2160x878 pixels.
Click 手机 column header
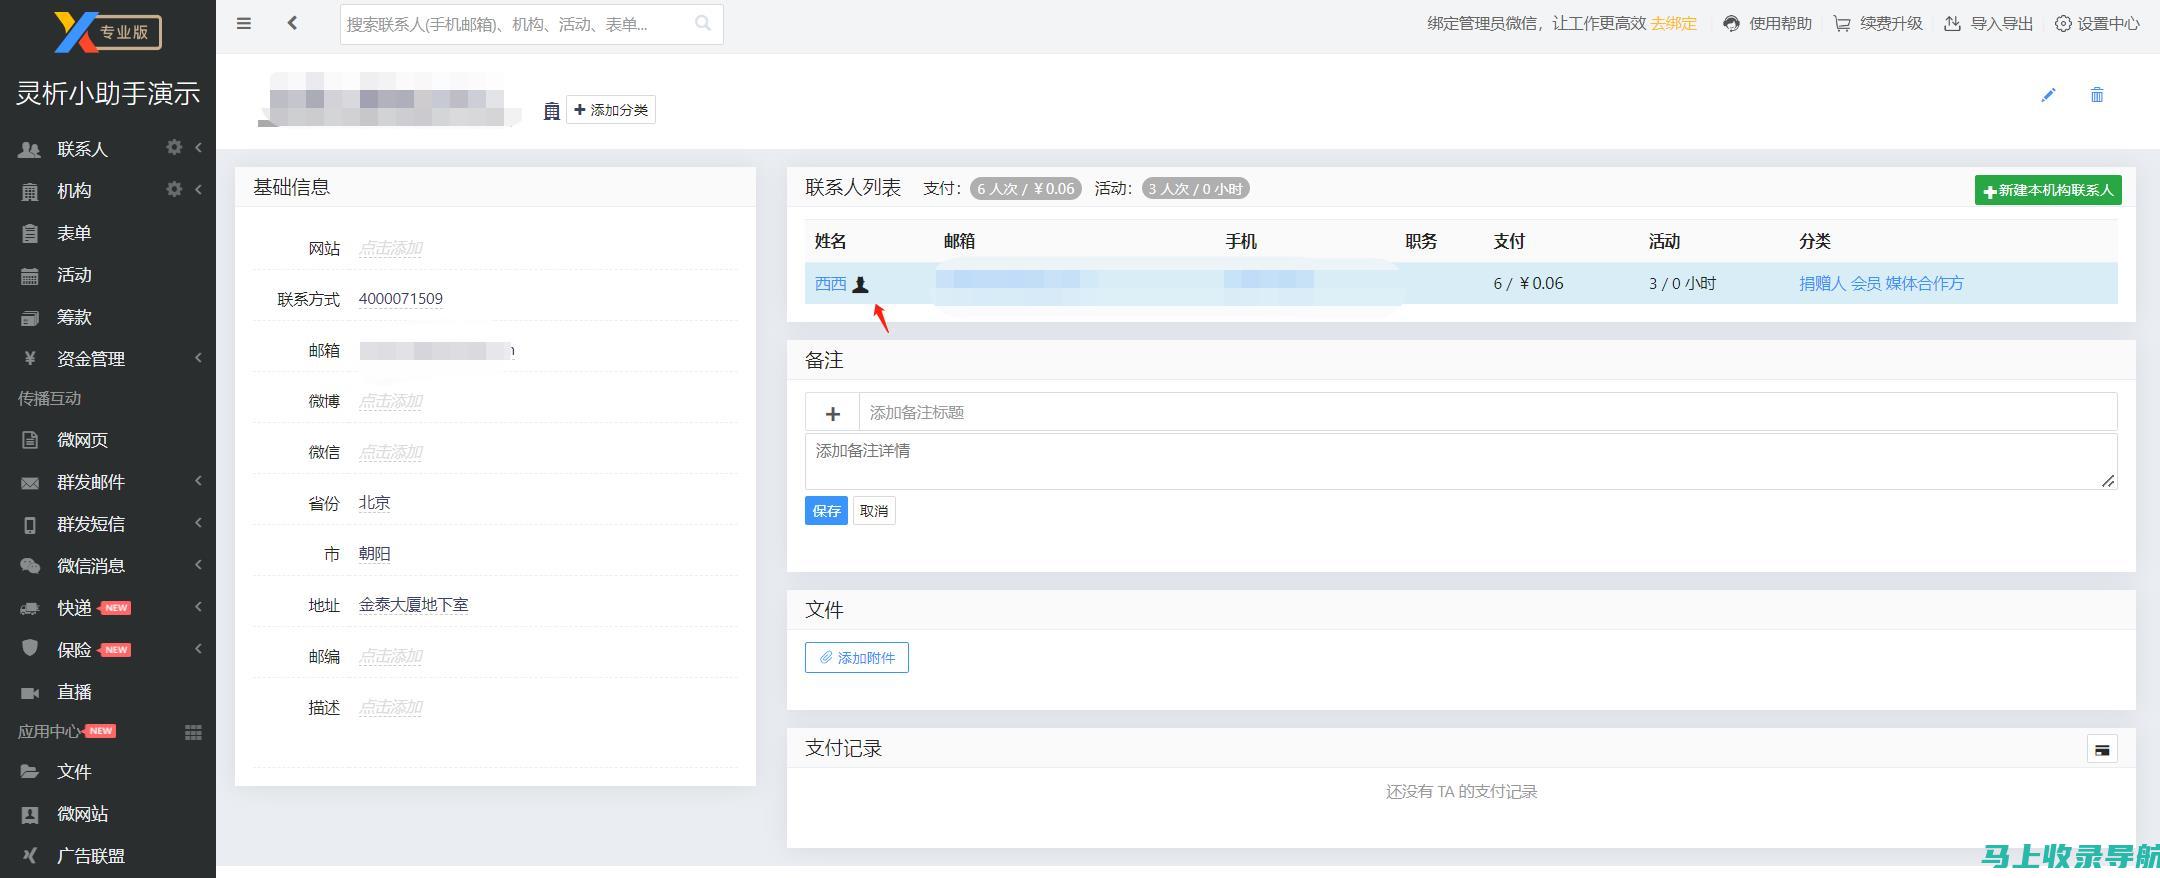(x=1241, y=241)
